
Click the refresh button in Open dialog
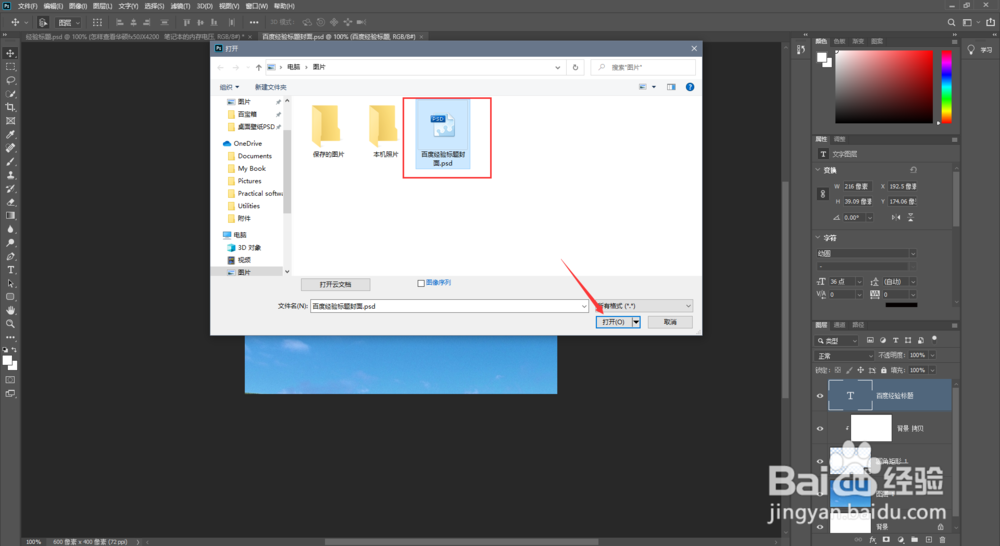pos(575,67)
